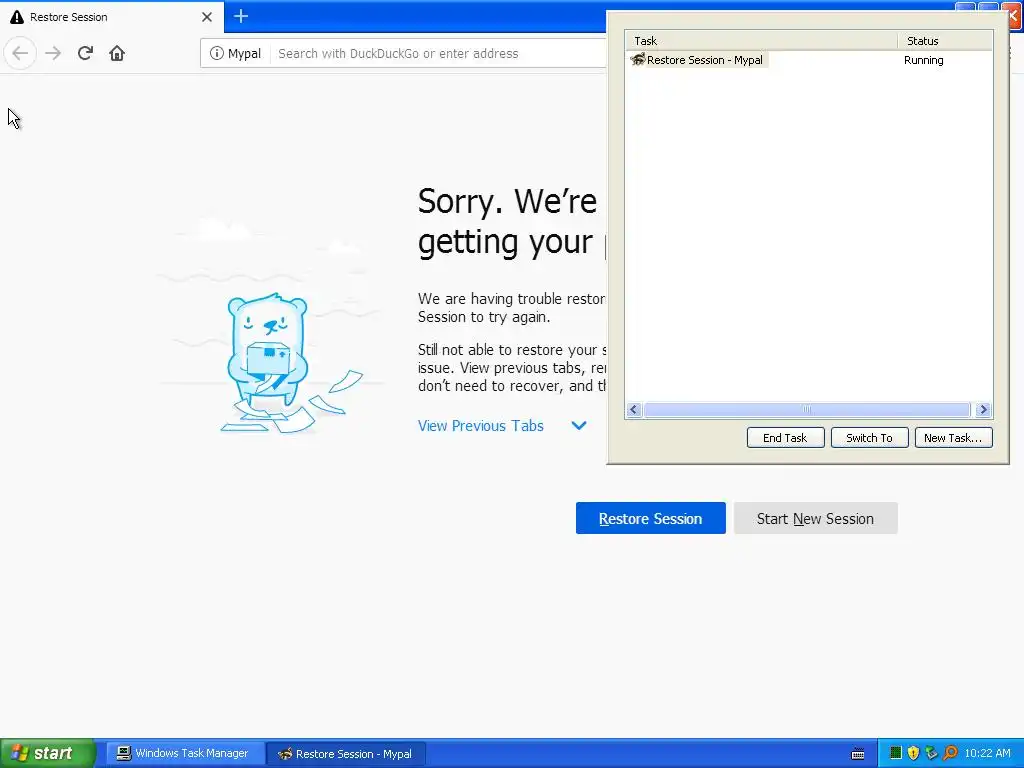Click the Safely Remove Hardware tray icon
Image resolution: width=1024 pixels, height=768 pixels.
931,753
